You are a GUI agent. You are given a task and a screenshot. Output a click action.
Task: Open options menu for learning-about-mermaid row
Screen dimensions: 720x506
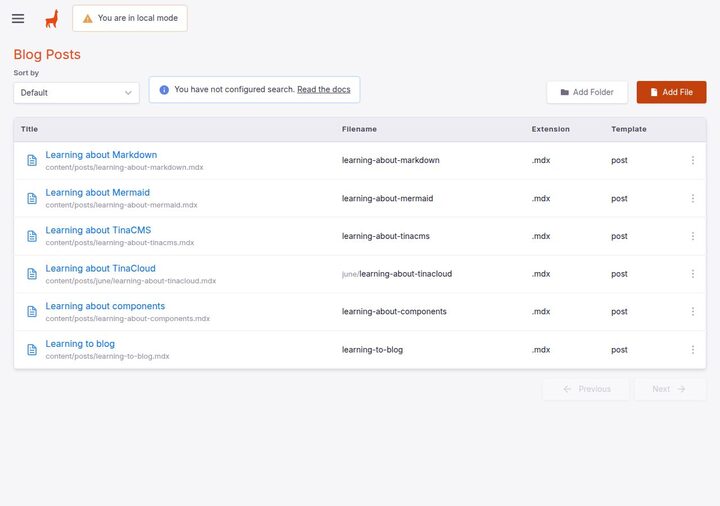coord(692,198)
